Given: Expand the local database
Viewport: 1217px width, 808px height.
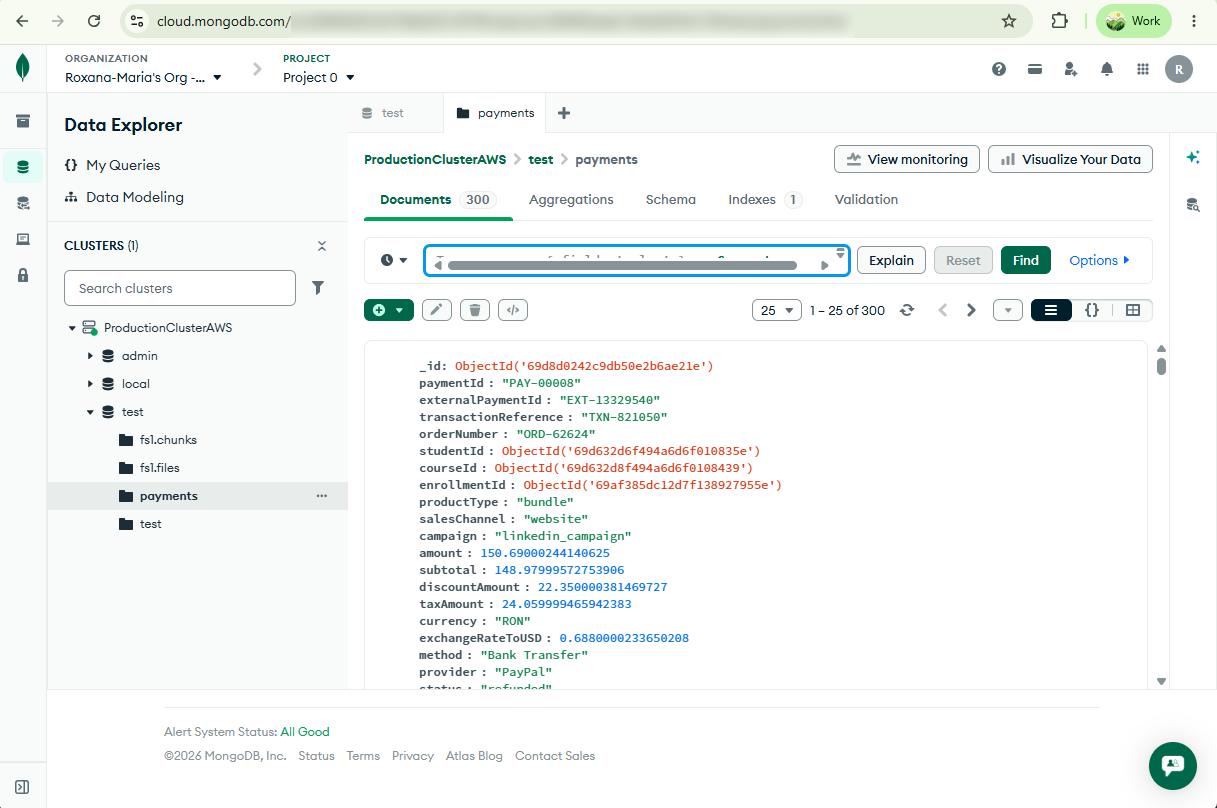Looking at the screenshot, I should [x=90, y=384].
